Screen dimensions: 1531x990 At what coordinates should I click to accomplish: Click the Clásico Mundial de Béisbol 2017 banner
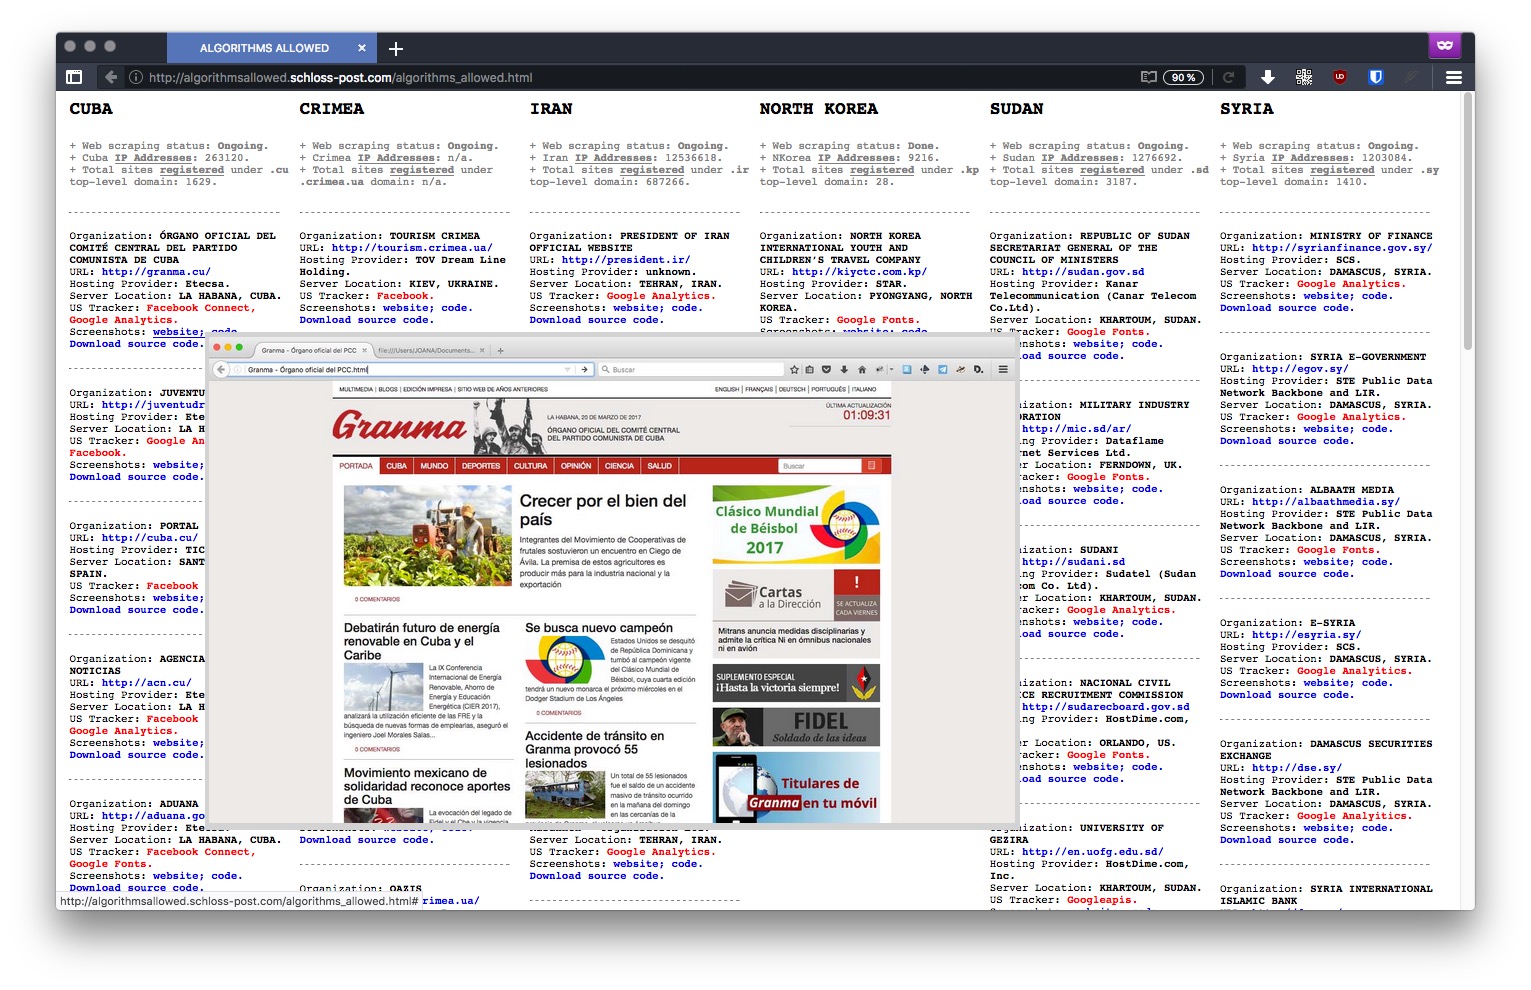(796, 524)
